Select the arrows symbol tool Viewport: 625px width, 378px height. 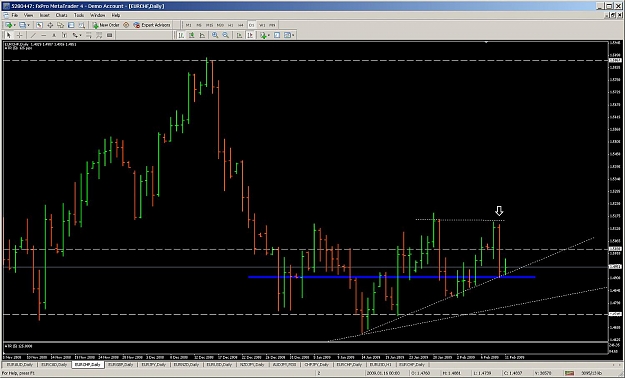[75, 35]
